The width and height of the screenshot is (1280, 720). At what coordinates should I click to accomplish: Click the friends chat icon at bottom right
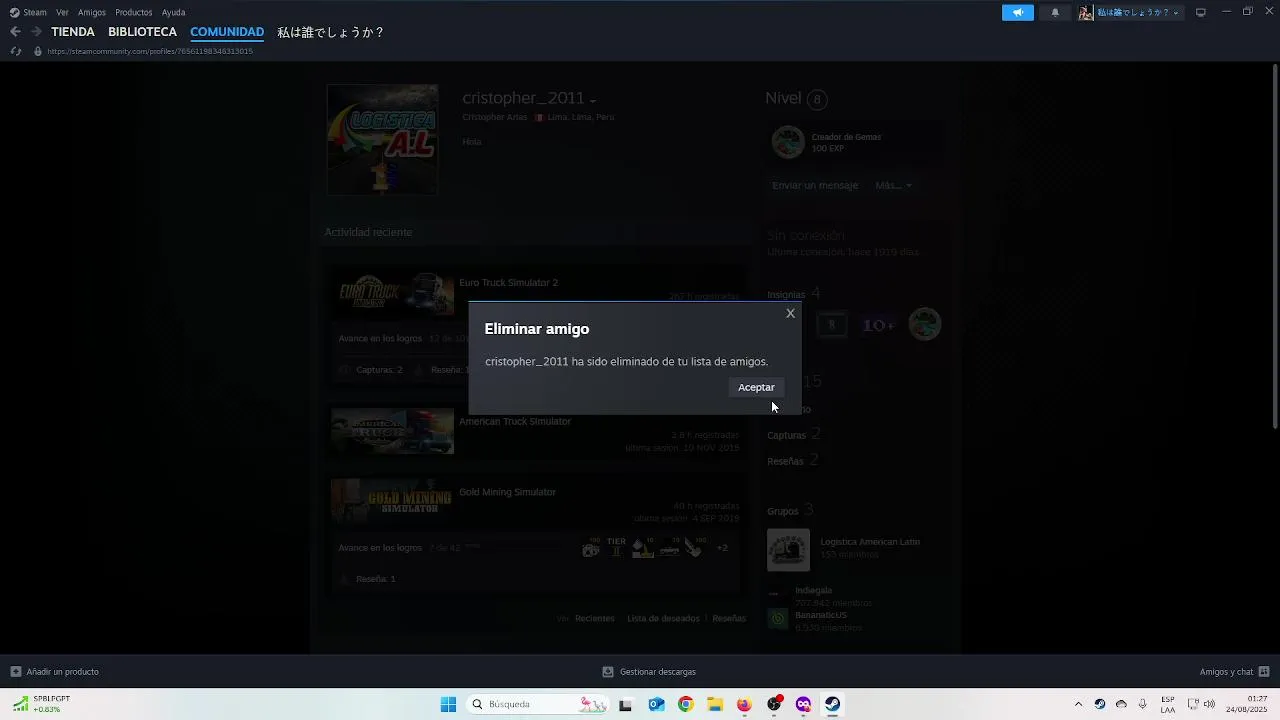pyautogui.click(x=1264, y=672)
